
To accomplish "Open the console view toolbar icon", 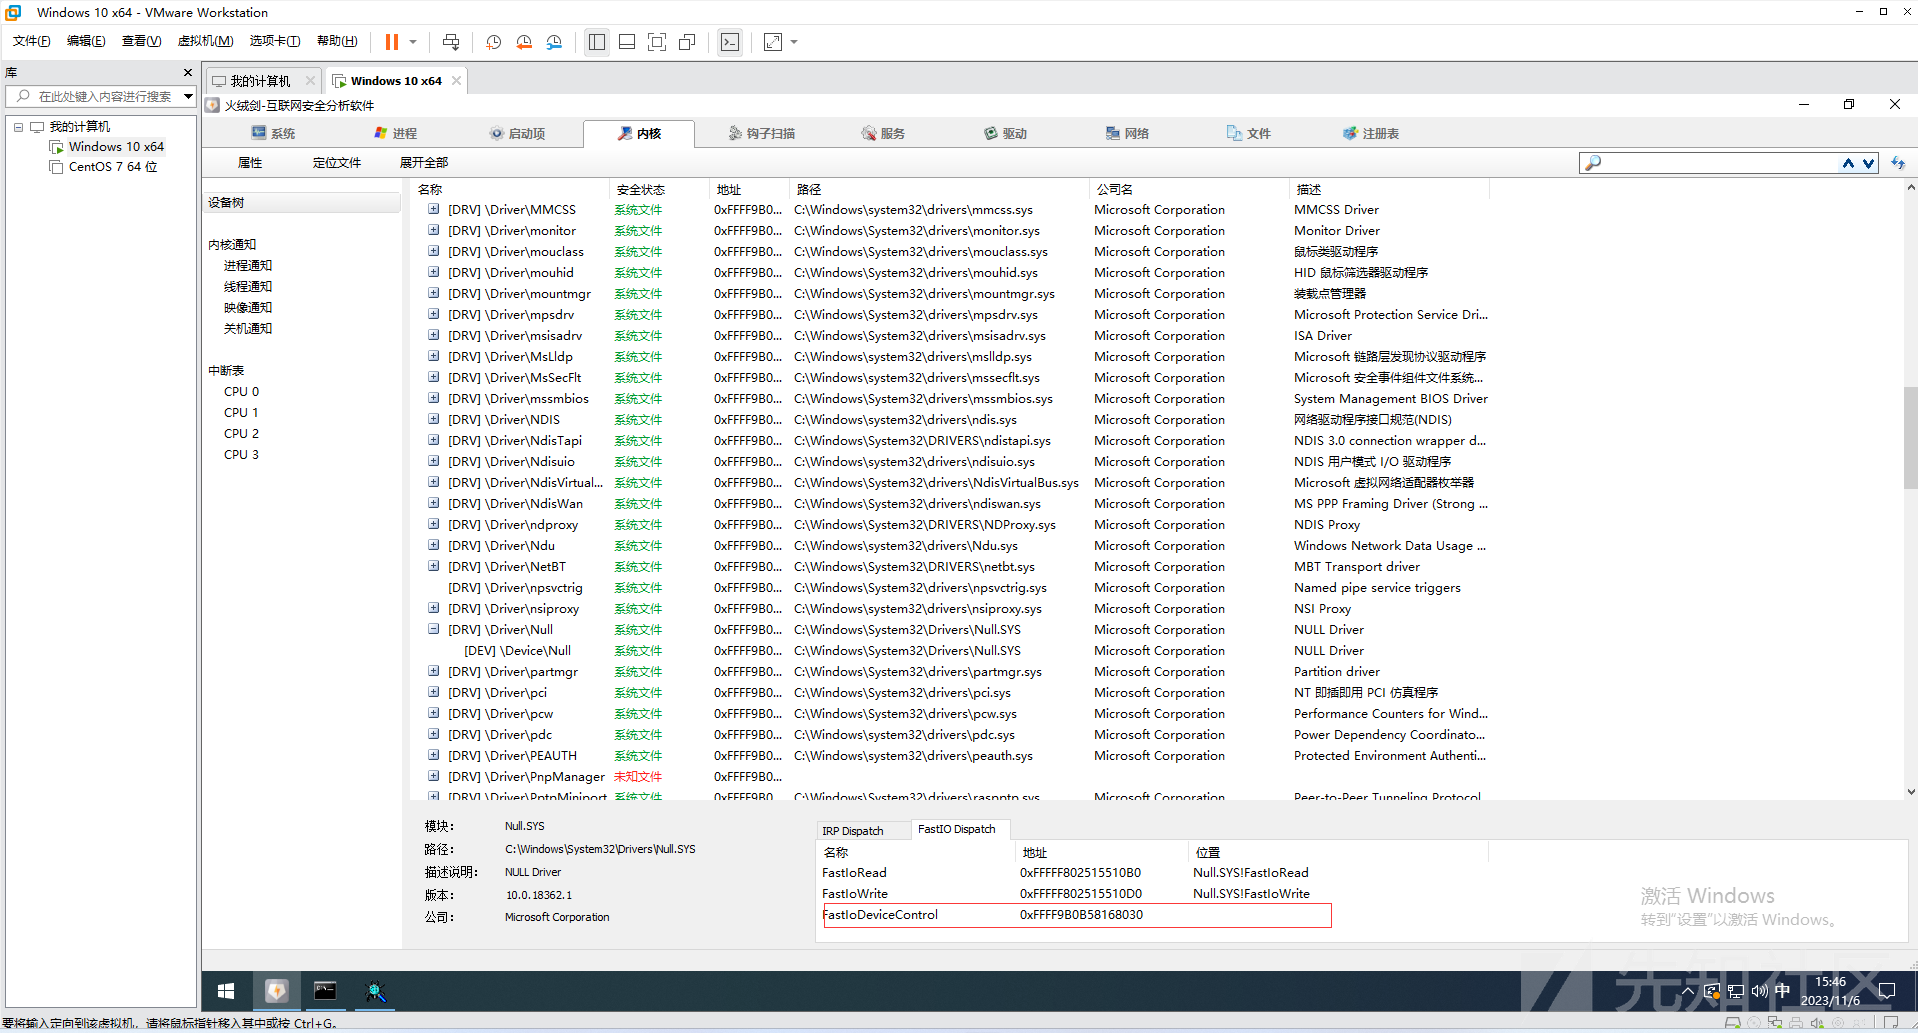I will coord(730,42).
